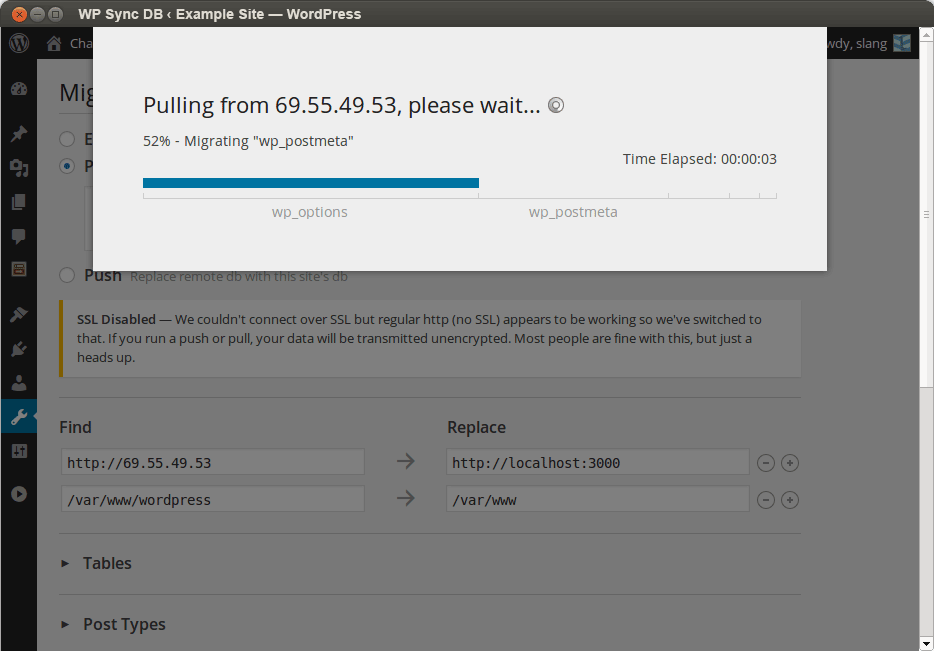Screen dimensions: 934x651
Task: Open the Pages sidebar icon
Action: 19,202
